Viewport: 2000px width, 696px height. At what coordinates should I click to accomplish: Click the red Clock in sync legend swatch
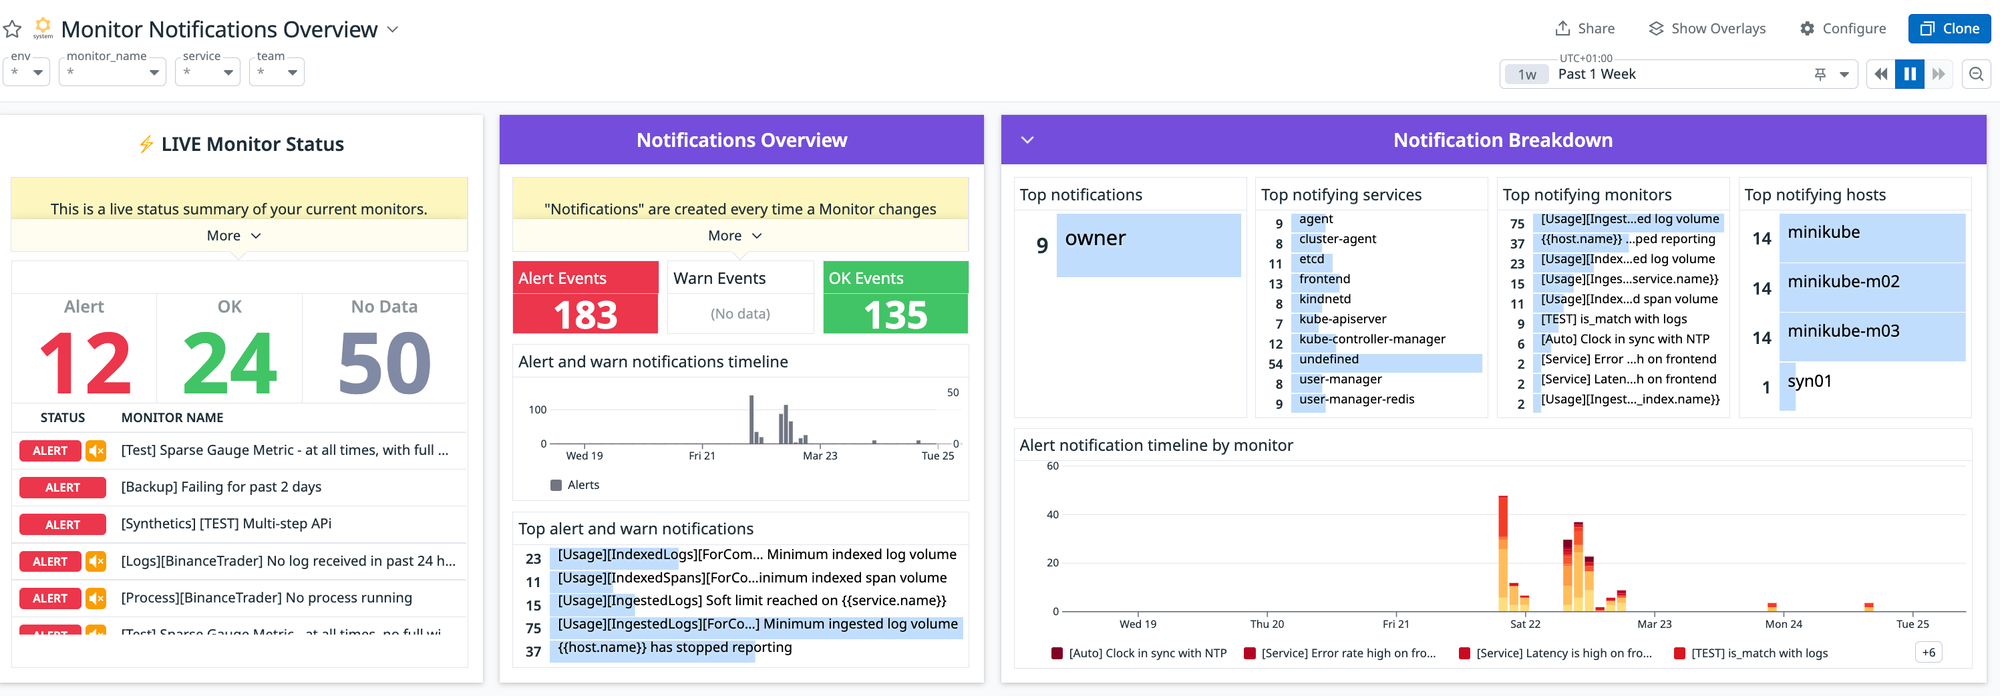[1057, 654]
